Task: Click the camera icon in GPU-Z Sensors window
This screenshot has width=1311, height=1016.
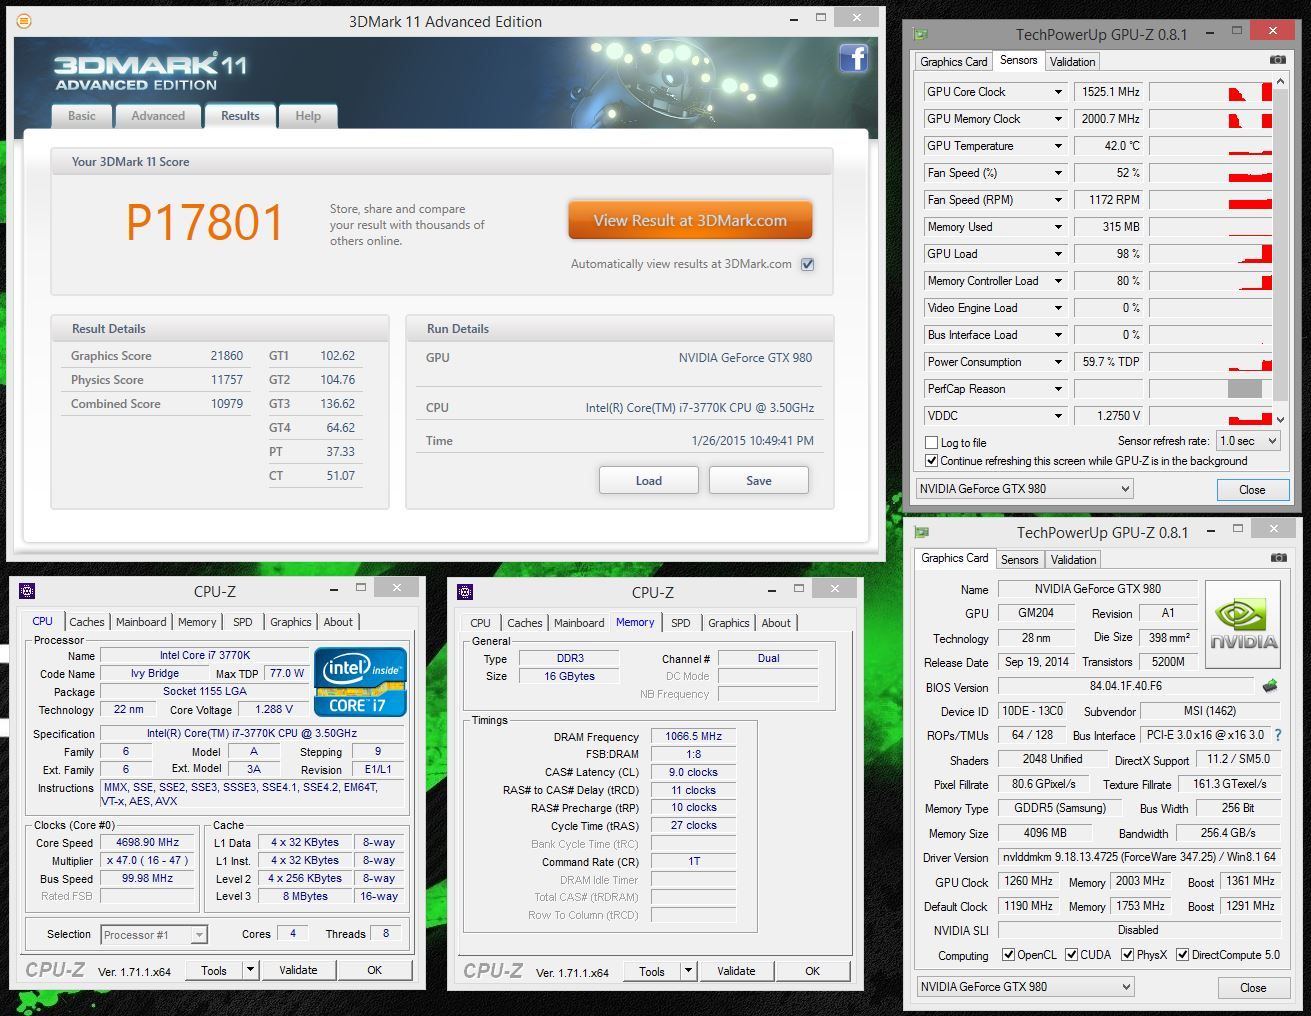Action: click(1277, 60)
